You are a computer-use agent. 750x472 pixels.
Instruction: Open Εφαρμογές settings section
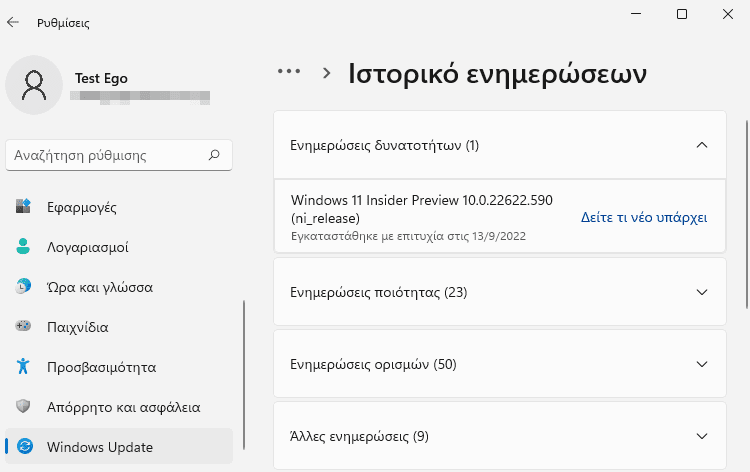(x=119, y=207)
